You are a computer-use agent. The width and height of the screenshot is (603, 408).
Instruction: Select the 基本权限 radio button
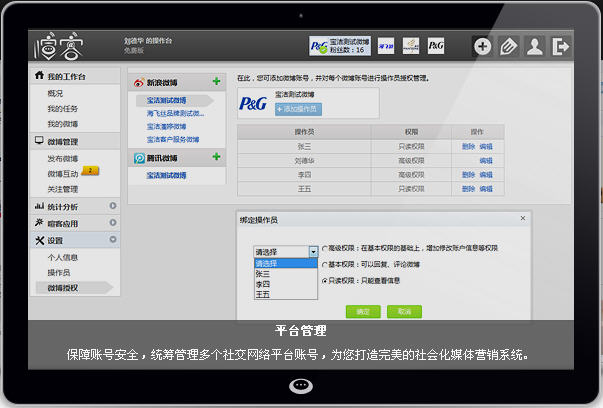[325, 265]
